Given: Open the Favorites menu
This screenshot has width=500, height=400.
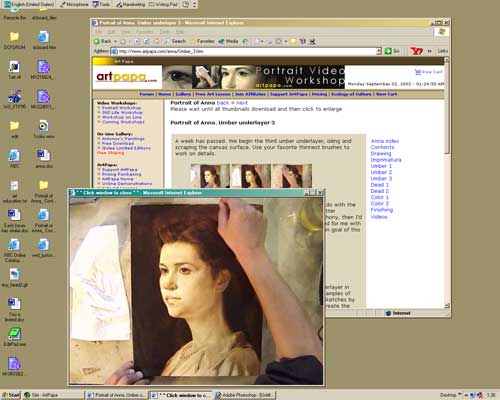Looking at the screenshot, I should [144, 32].
